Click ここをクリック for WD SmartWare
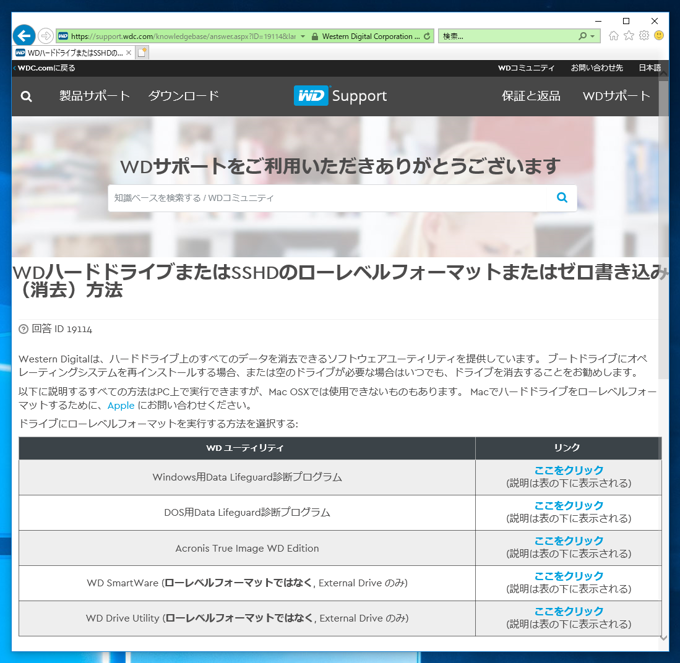 coord(569,576)
